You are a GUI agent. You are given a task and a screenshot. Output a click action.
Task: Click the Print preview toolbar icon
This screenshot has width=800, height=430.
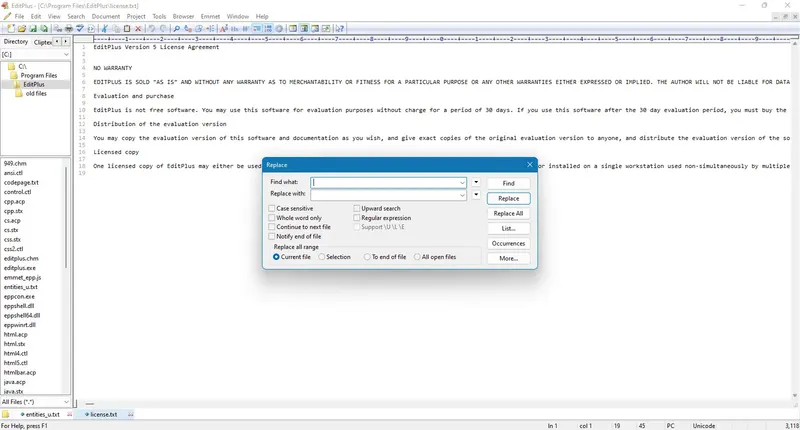tap(59, 29)
